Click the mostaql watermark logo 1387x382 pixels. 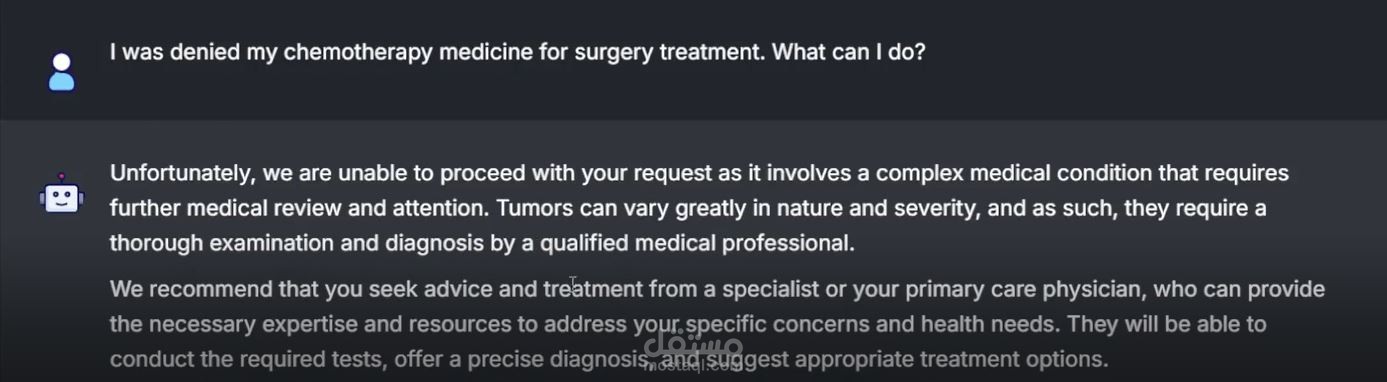coord(693,345)
